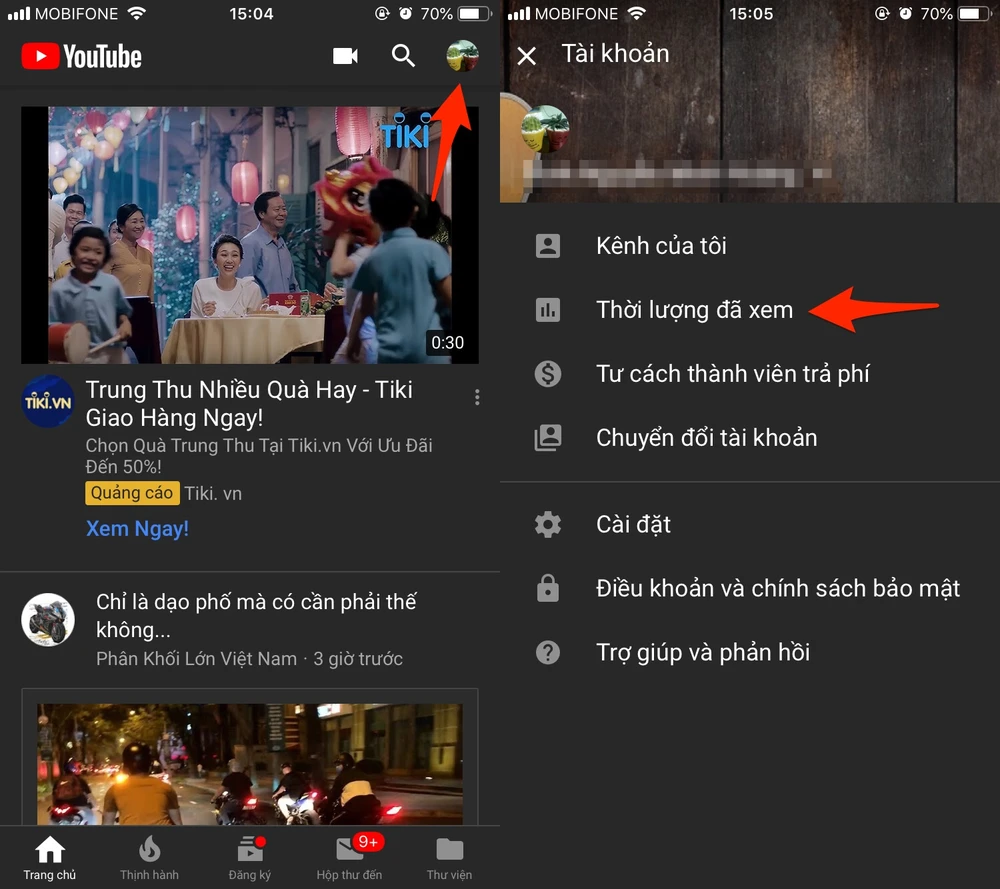Open 'Tư cách thành viên trả phí'
Viewport: 1000px width, 889px height.
coord(732,374)
